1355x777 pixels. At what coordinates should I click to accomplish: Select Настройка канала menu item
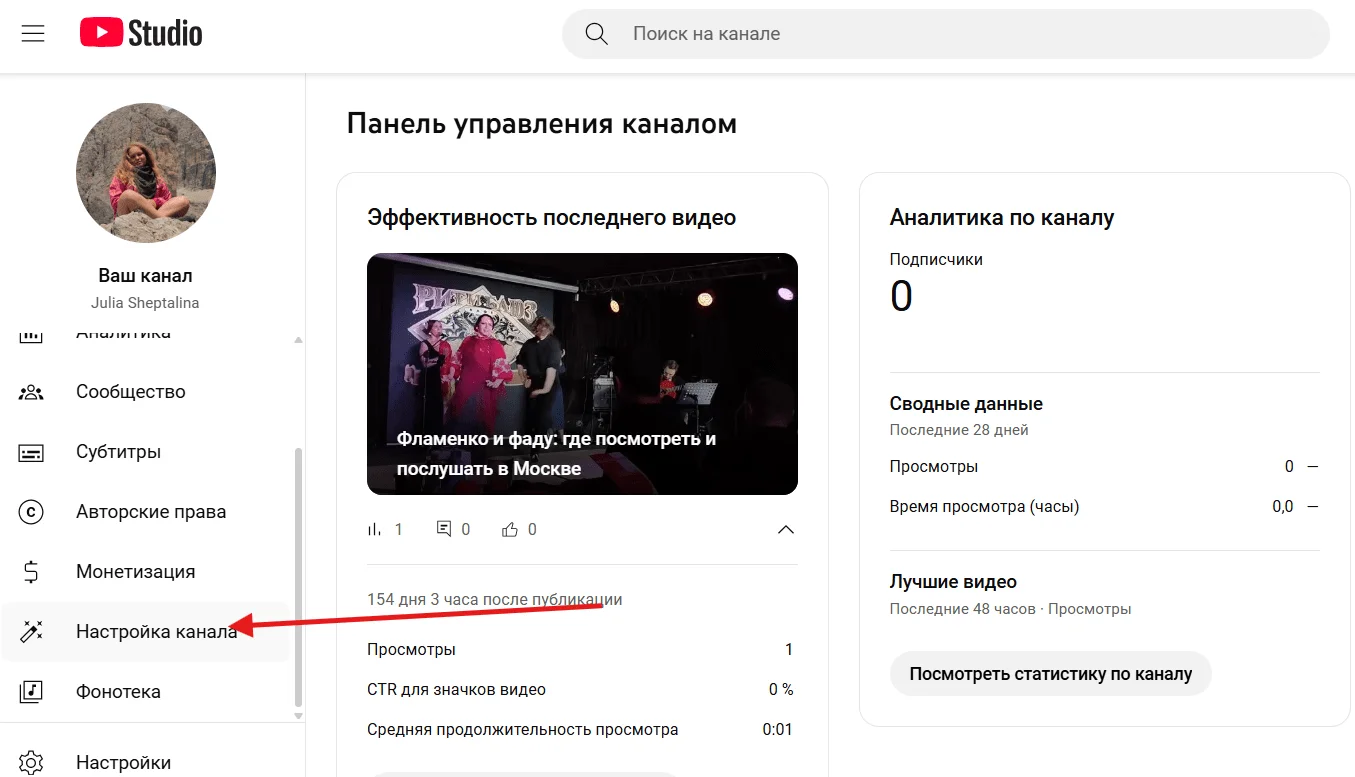pyautogui.click(x=146, y=631)
